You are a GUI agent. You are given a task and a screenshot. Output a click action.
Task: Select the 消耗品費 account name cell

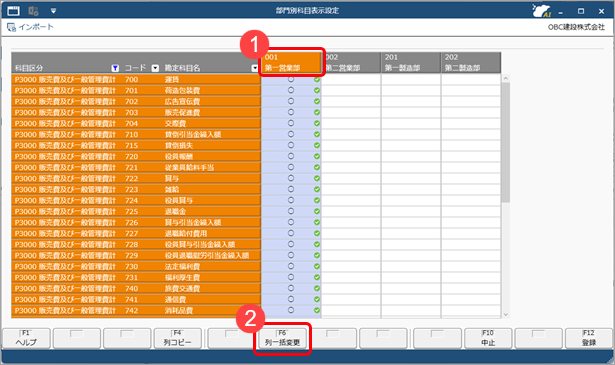(x=178, y=311)
